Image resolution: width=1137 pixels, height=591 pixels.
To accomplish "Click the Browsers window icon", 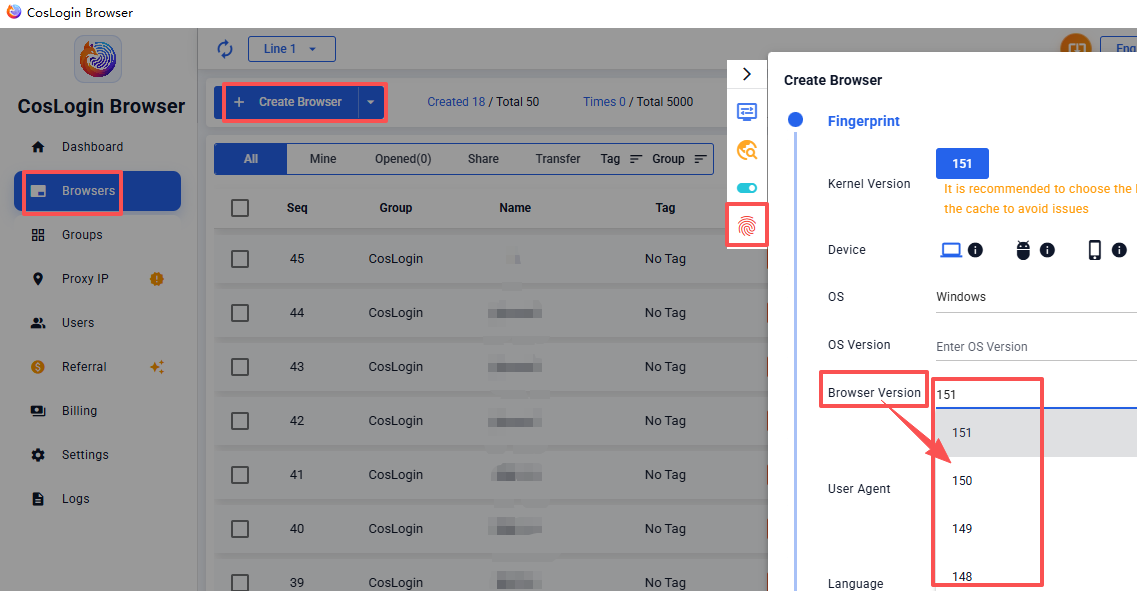I will pos(38,191).
